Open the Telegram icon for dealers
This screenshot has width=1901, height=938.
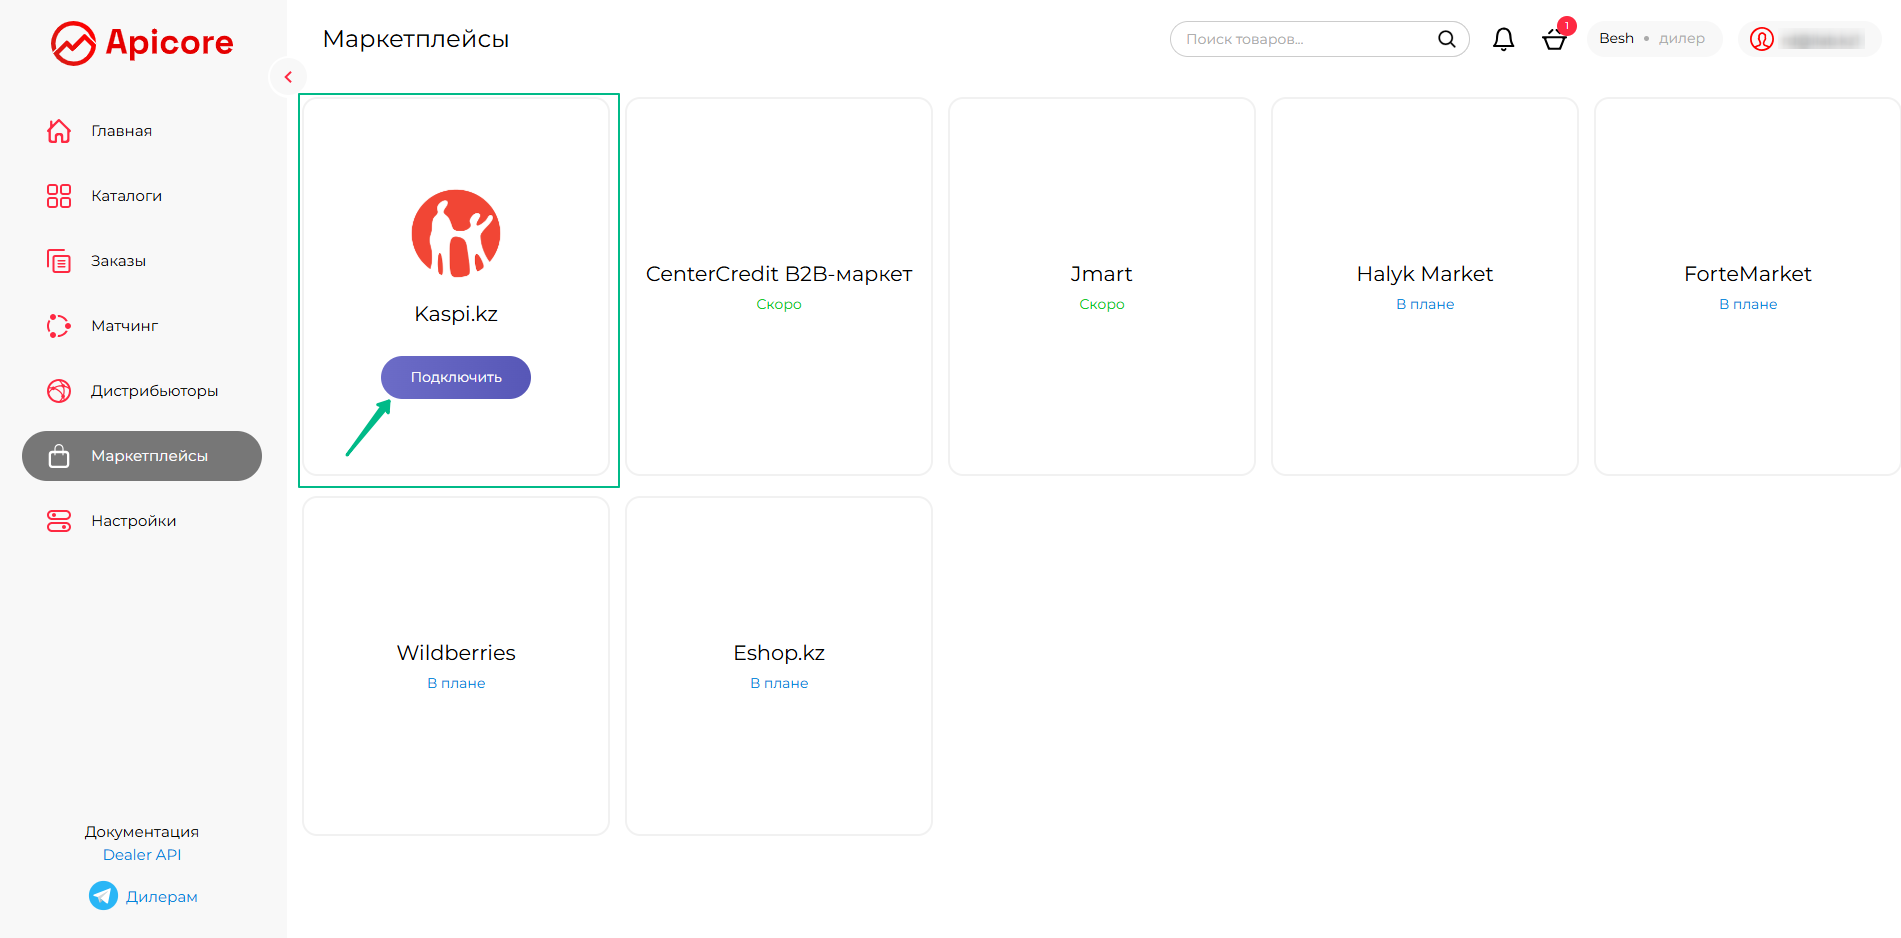coord(103,896)
